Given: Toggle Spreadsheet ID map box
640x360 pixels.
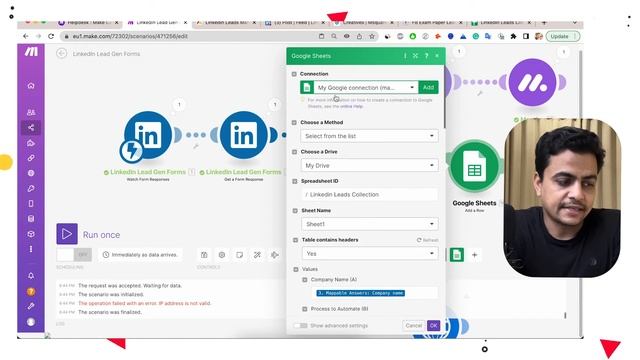Looking at the screenshot, I should (x=295, y=181).
